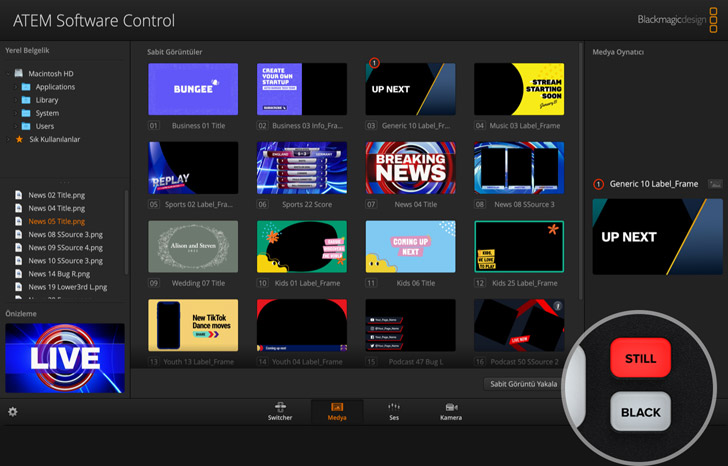This screenshot has height=466, width=728.
Task: Select the Breaking News still thumbnail
Action: tap(410, 167)
